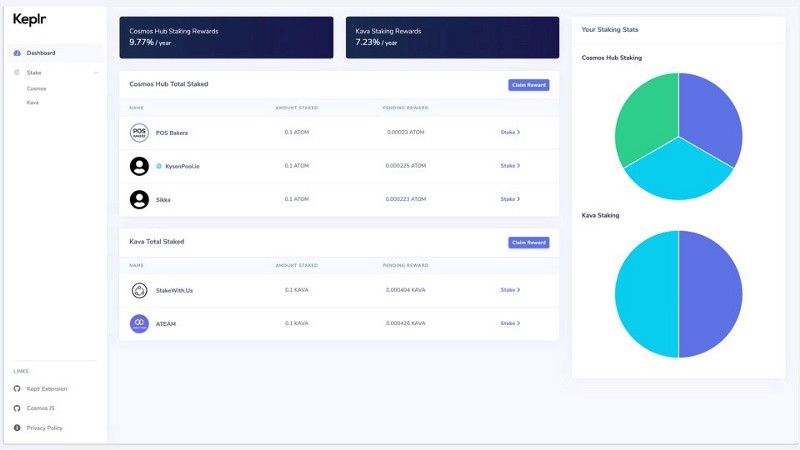Click the 0.1 KAVA amount for StakeWith.Us
This screenshot has width=800, height=450.
coord(297,290)
